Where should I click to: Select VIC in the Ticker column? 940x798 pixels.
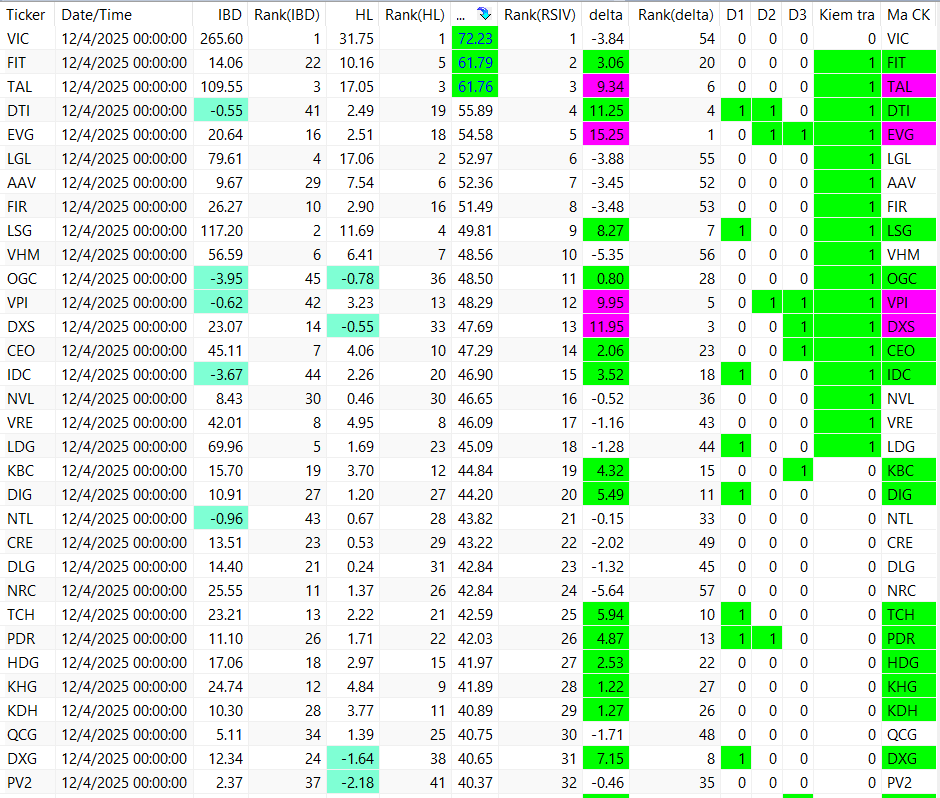coord(18,39)
